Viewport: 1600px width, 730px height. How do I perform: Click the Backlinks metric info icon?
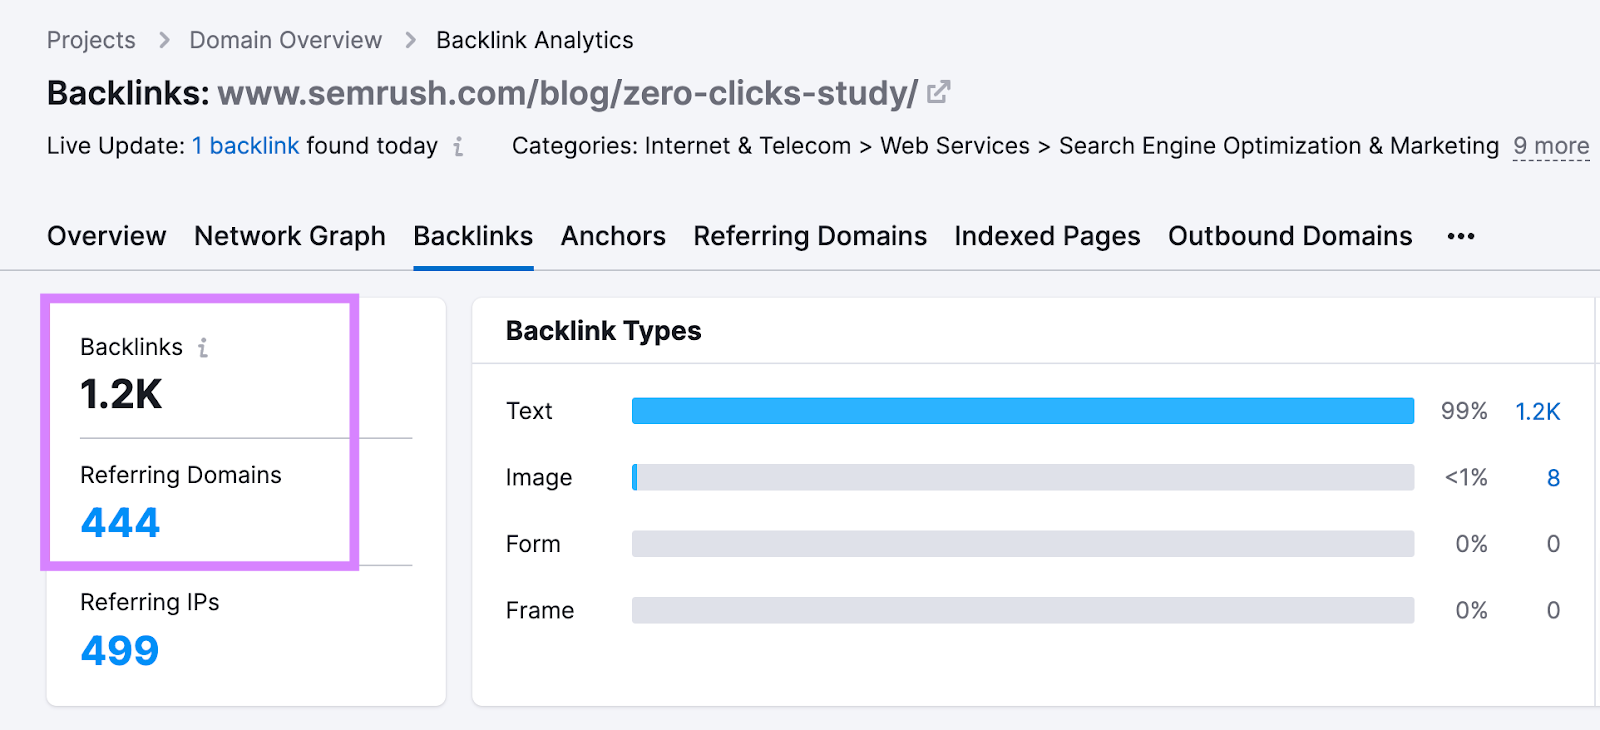(x=203, y=348)
